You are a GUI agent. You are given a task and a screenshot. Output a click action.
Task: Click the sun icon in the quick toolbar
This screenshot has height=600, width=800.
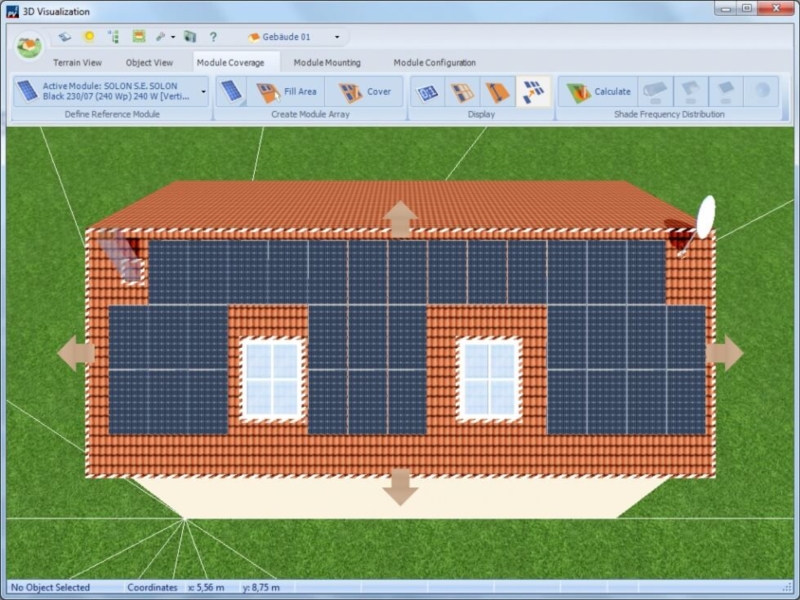point(88,37)
